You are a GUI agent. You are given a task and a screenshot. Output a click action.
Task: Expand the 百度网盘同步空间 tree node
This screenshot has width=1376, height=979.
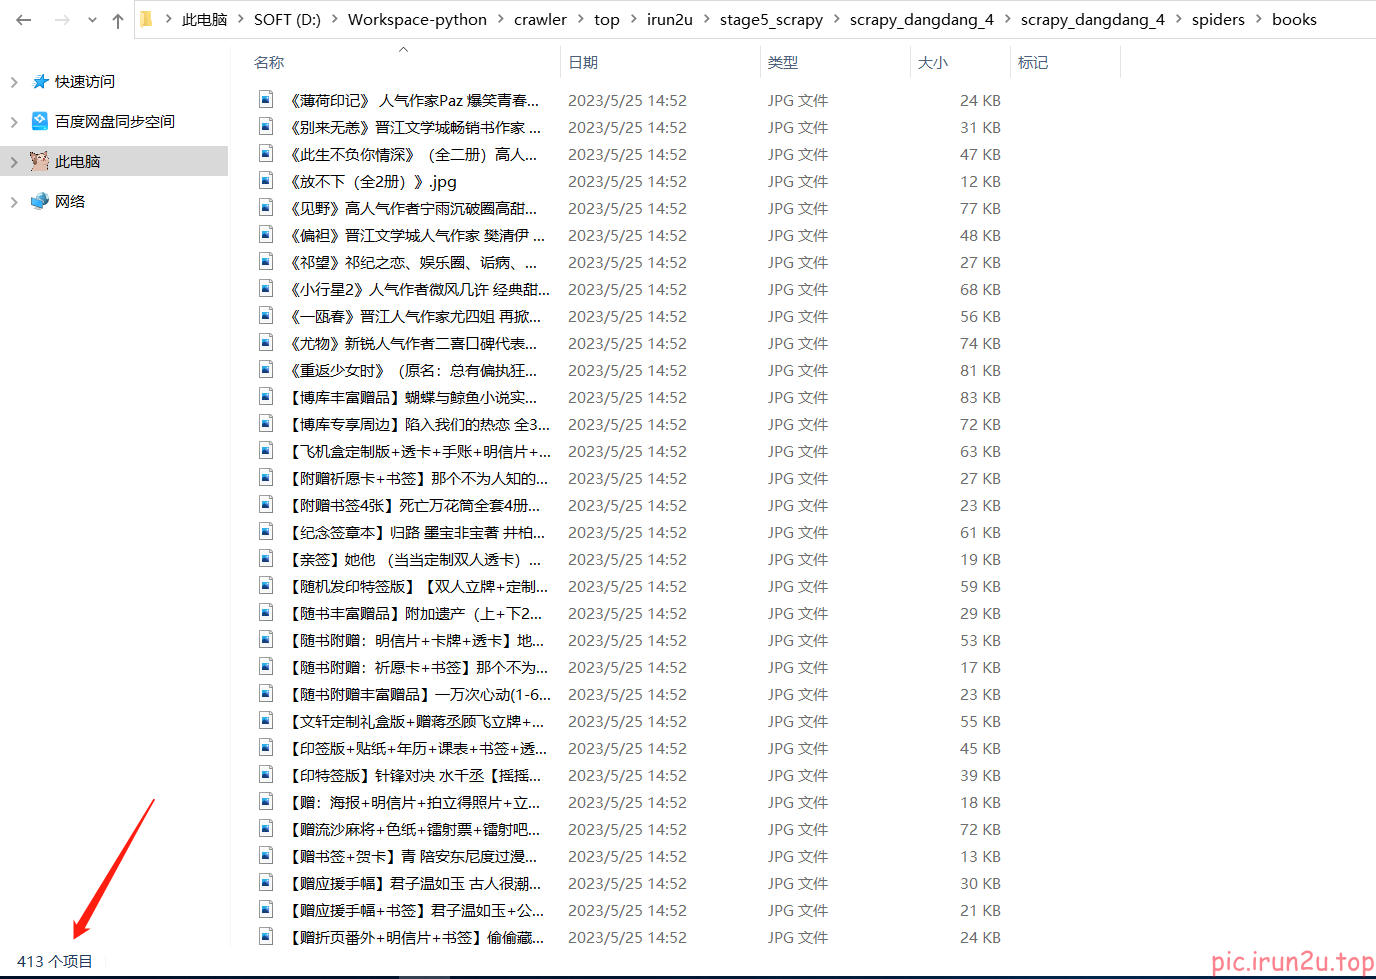pyautogui.click(x=14, y=122)
